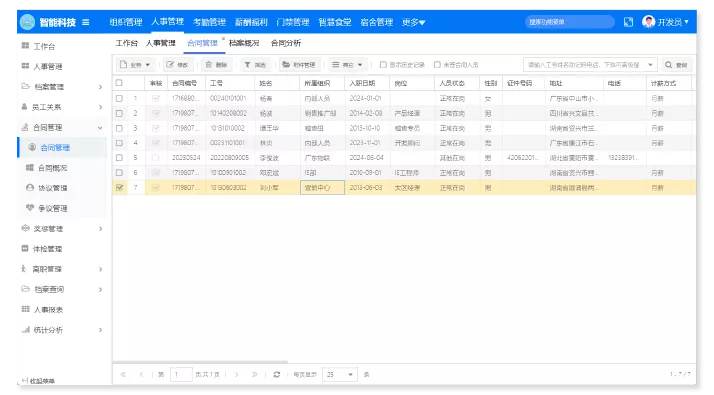Click the 人事管理 grid icon in the sidebar
Screen dimensions: 714x395
(x=26, y=66)
